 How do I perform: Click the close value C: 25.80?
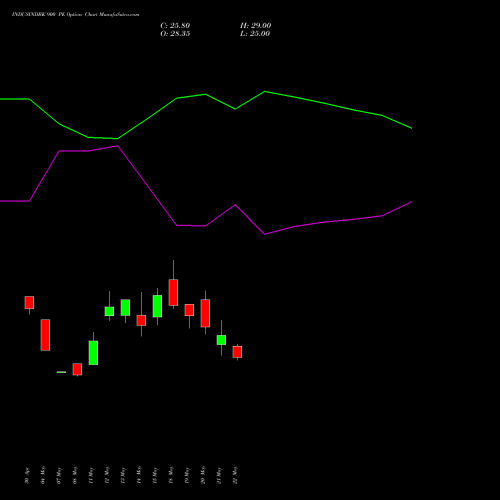175,26
